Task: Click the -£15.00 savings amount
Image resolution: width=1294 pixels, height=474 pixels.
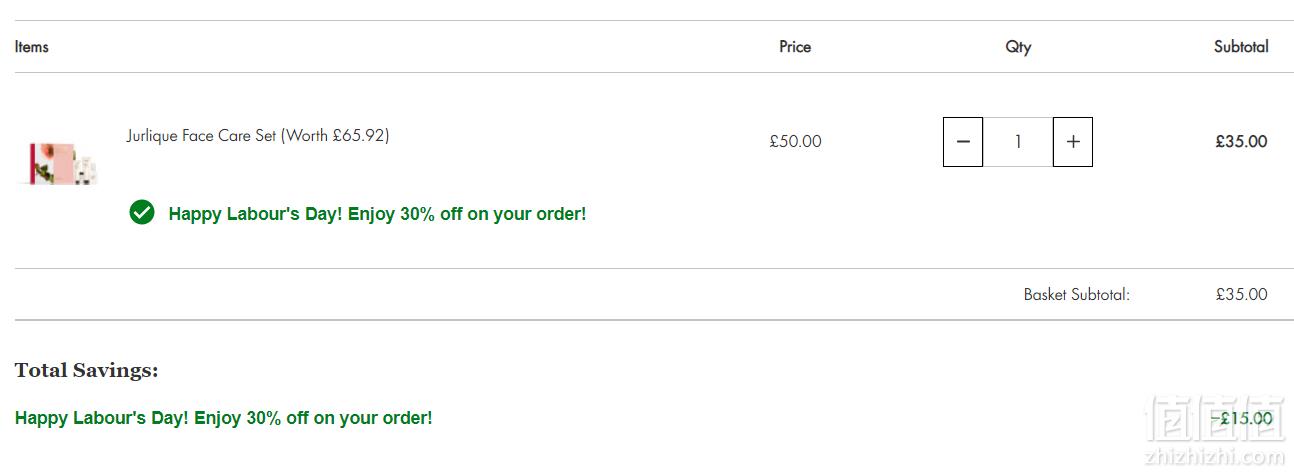Action: tap(1241, 418)
